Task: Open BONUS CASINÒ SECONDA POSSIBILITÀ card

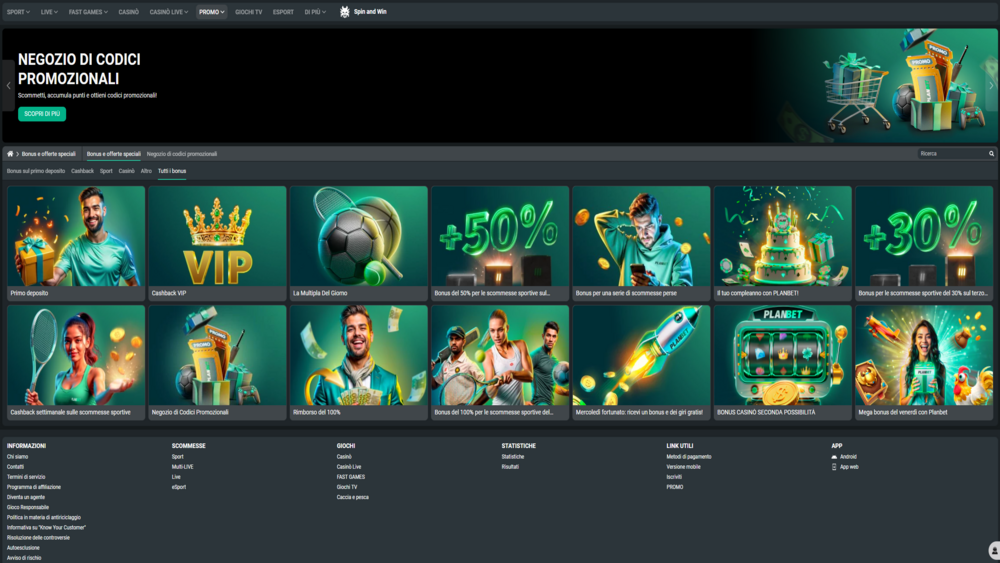Action: click(783, 362)
